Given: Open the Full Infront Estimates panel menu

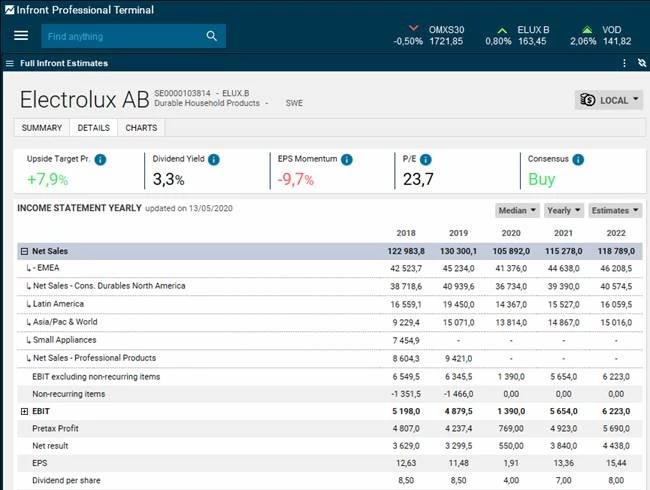Looking at the screenshot, I should click(10, 63).
